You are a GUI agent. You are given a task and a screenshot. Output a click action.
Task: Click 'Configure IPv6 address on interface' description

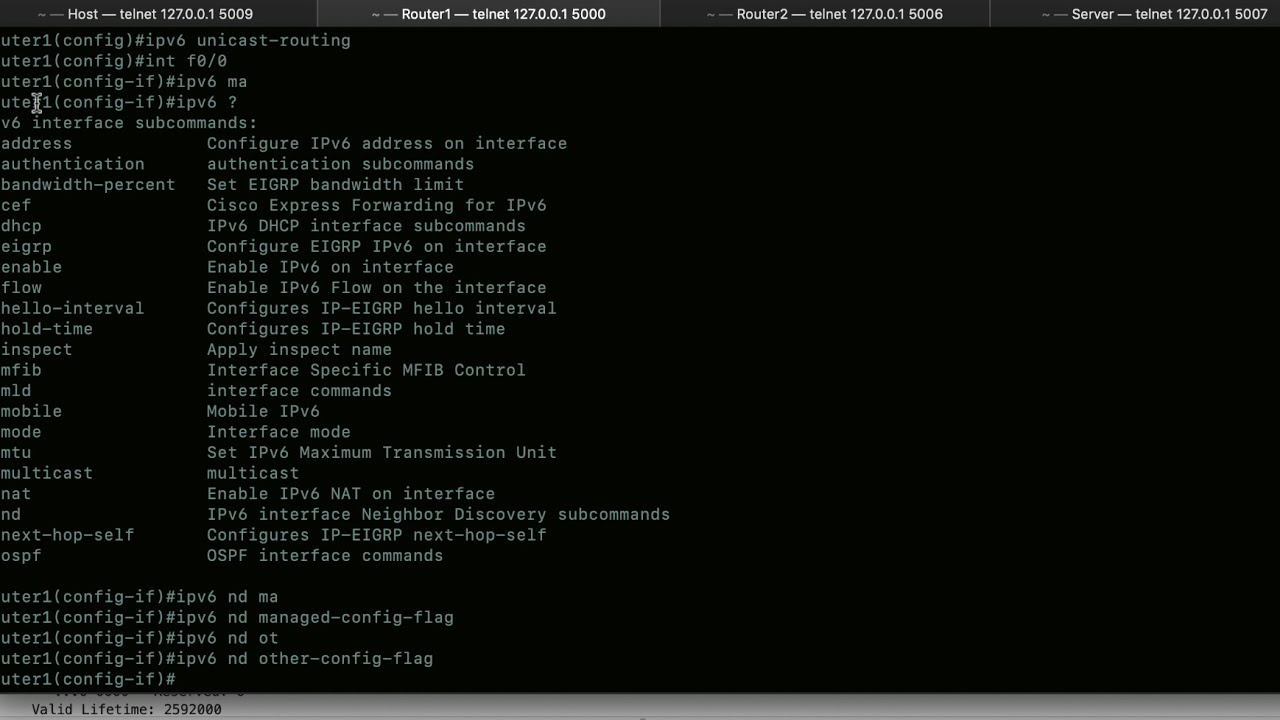[387, 144]
